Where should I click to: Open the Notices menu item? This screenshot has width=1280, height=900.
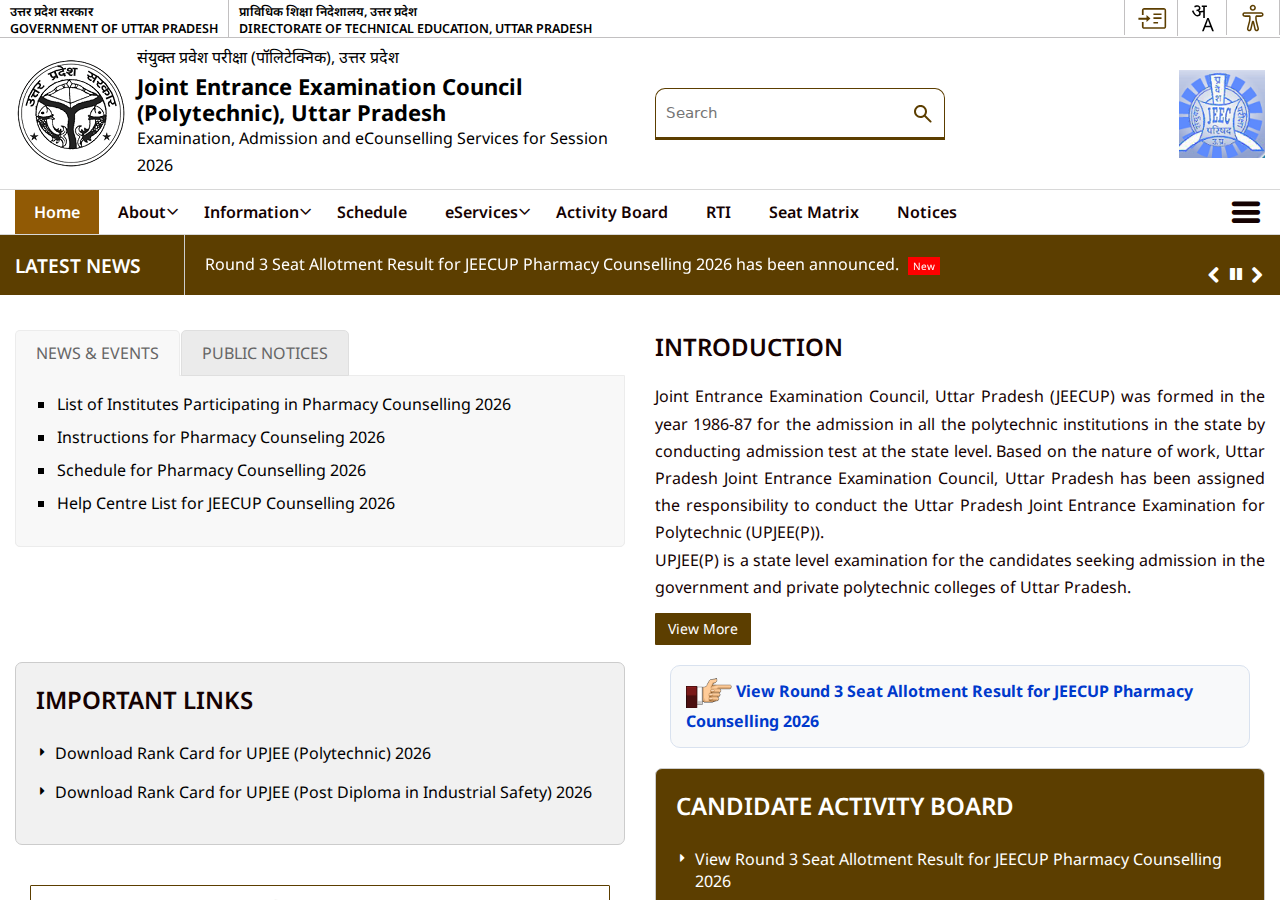click(927, 212)
